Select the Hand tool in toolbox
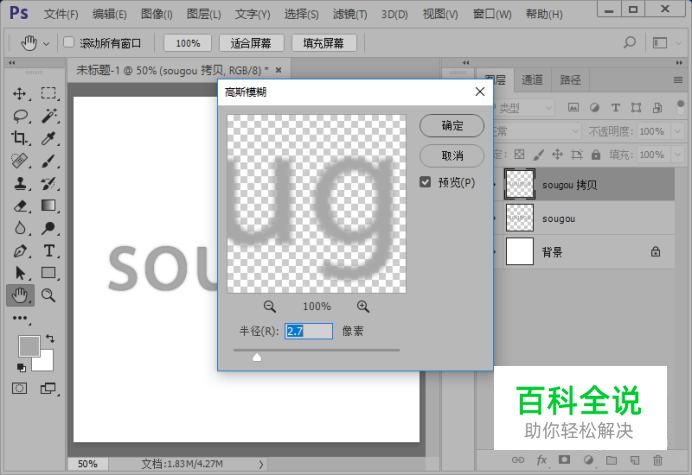The image size is (692, 475). pyautogui.click(x=20, y=295)
